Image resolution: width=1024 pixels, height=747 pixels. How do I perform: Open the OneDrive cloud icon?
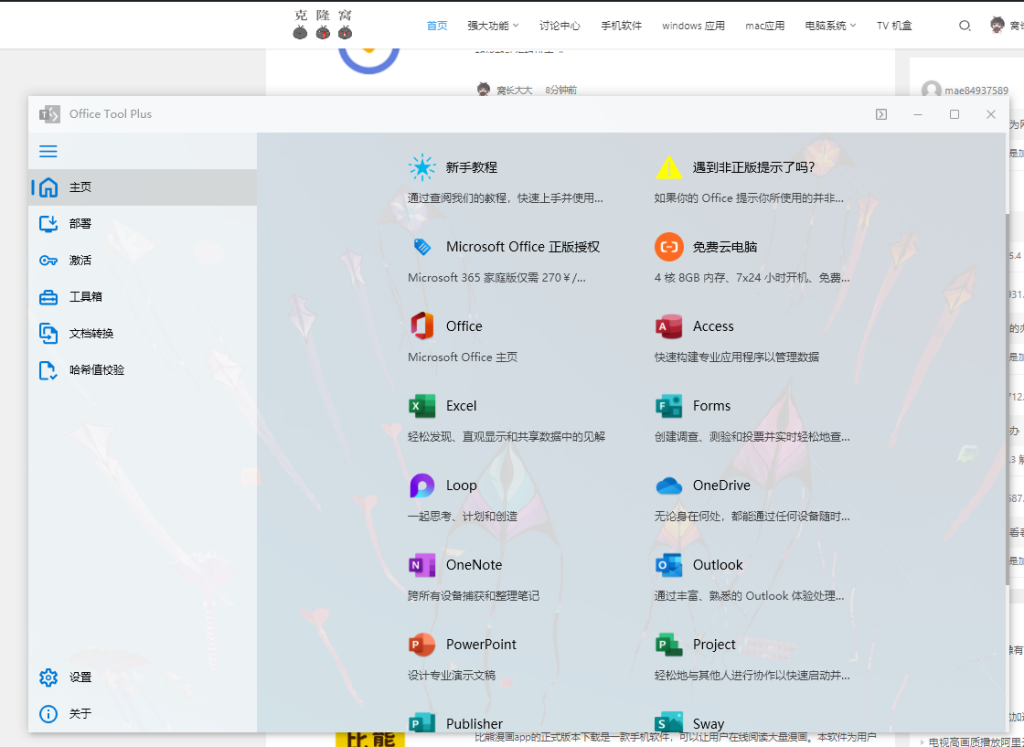click(669, 486)
